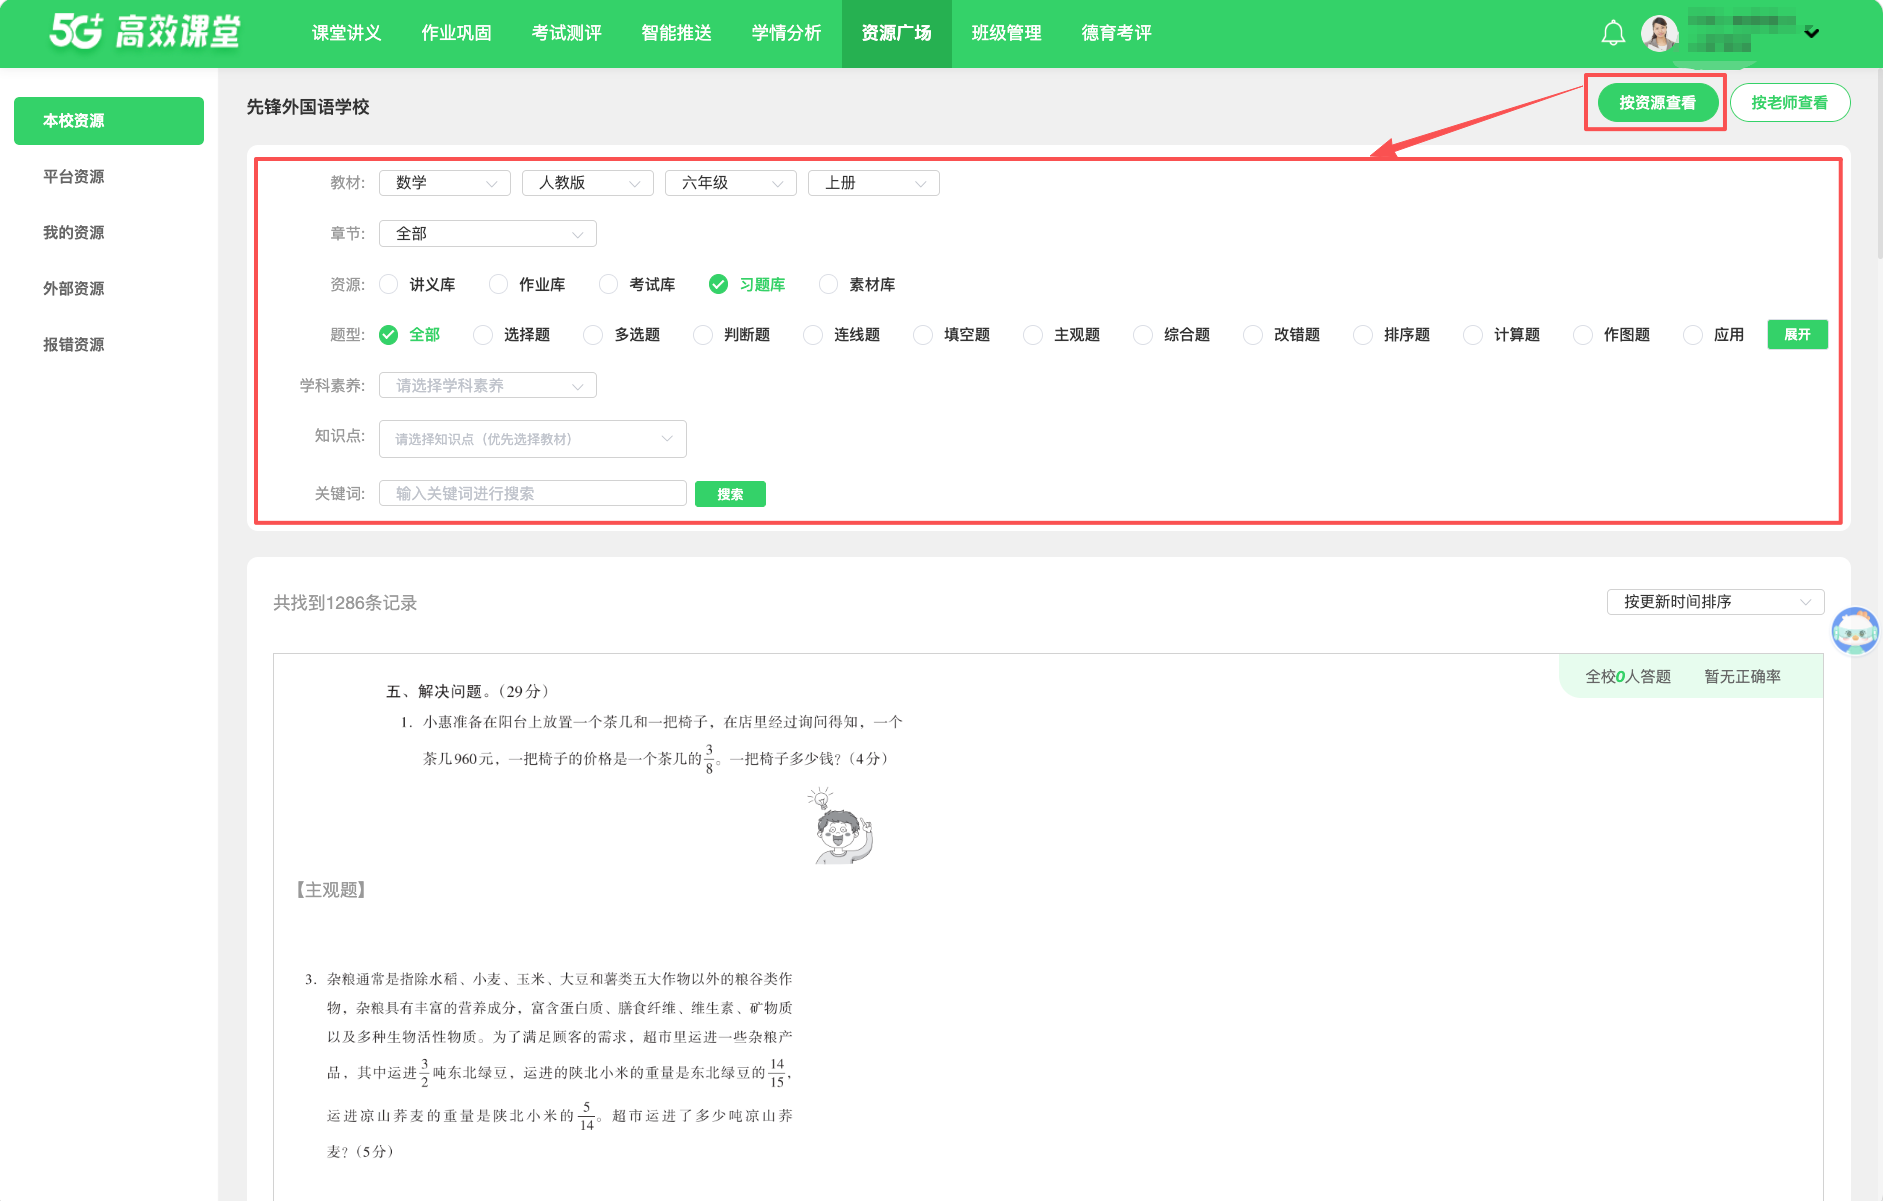The image size is (1883, 1201).
Task: Open the 人教版 textbook edition dropdown
Action: tap(588, 183)
